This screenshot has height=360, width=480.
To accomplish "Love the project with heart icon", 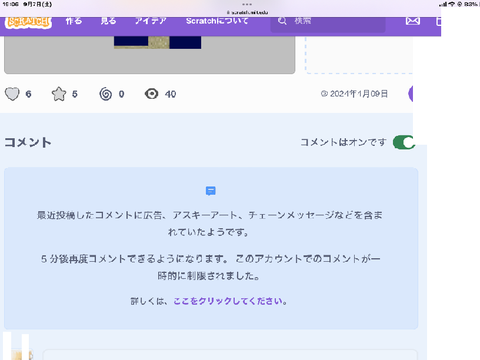I will pyautogui.click(x=12, y=94).
